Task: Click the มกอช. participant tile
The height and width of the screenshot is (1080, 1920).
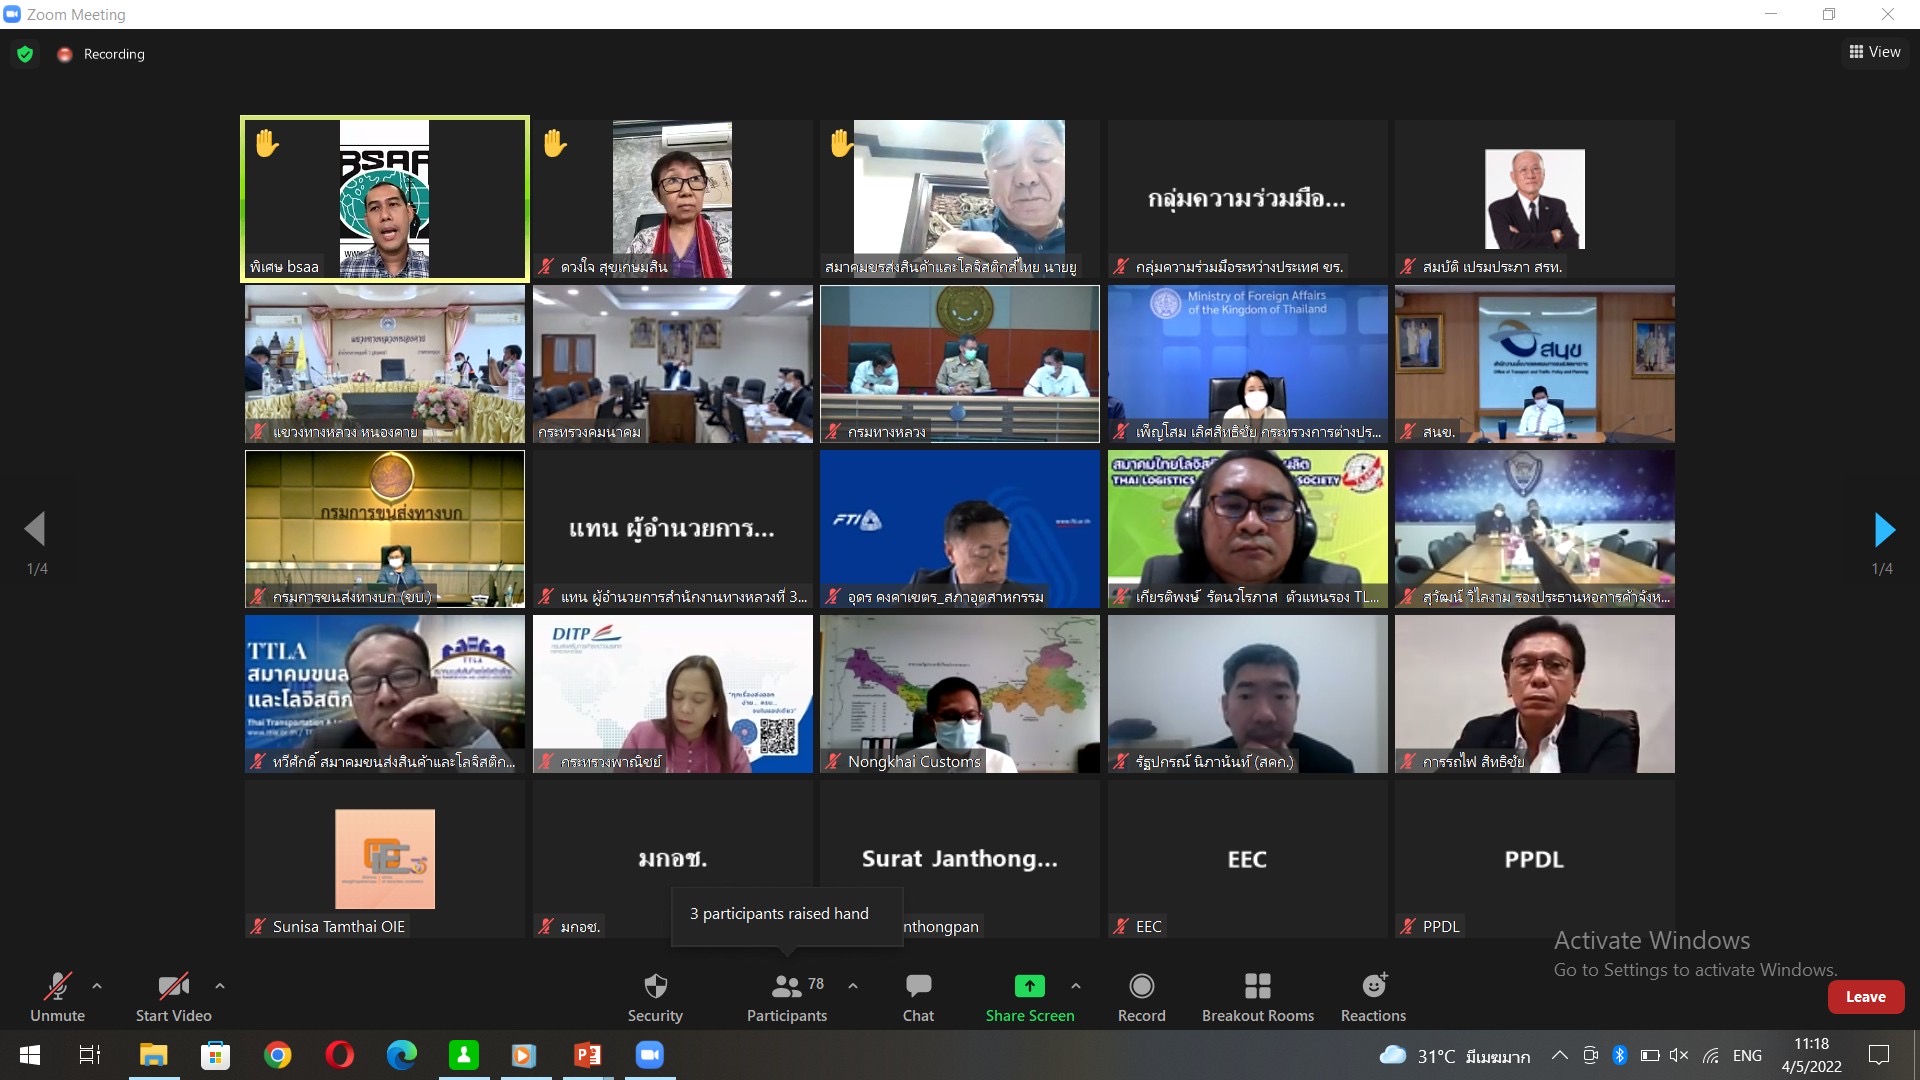Action: click(672, 859)
